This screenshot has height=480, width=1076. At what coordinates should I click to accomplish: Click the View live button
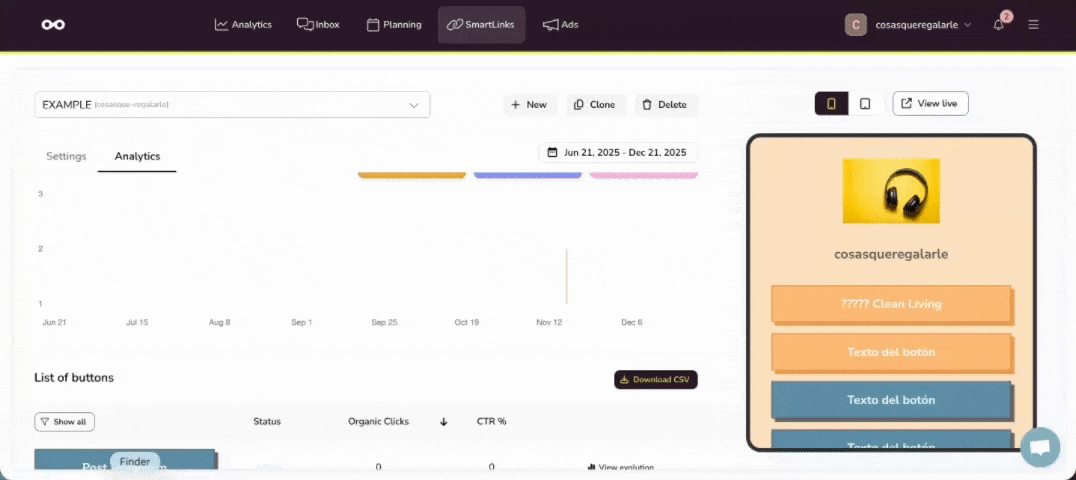tap(930, 103)
